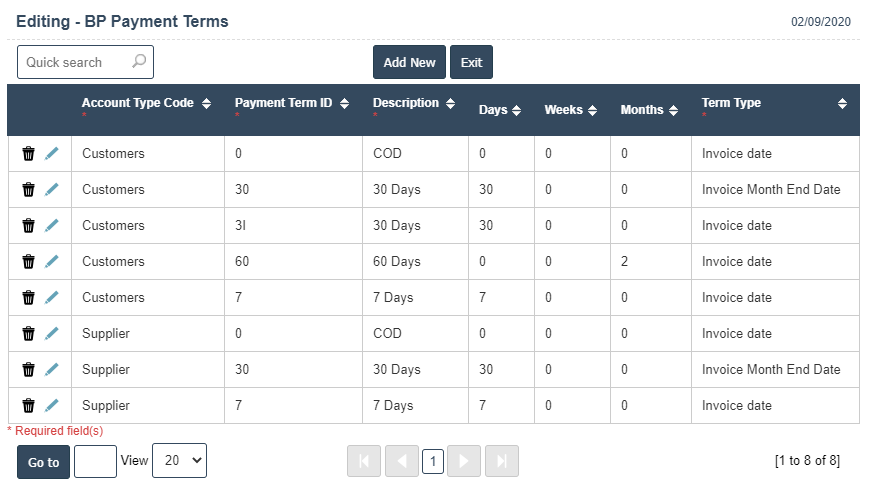Sort table by Payment Term ID

344,103
